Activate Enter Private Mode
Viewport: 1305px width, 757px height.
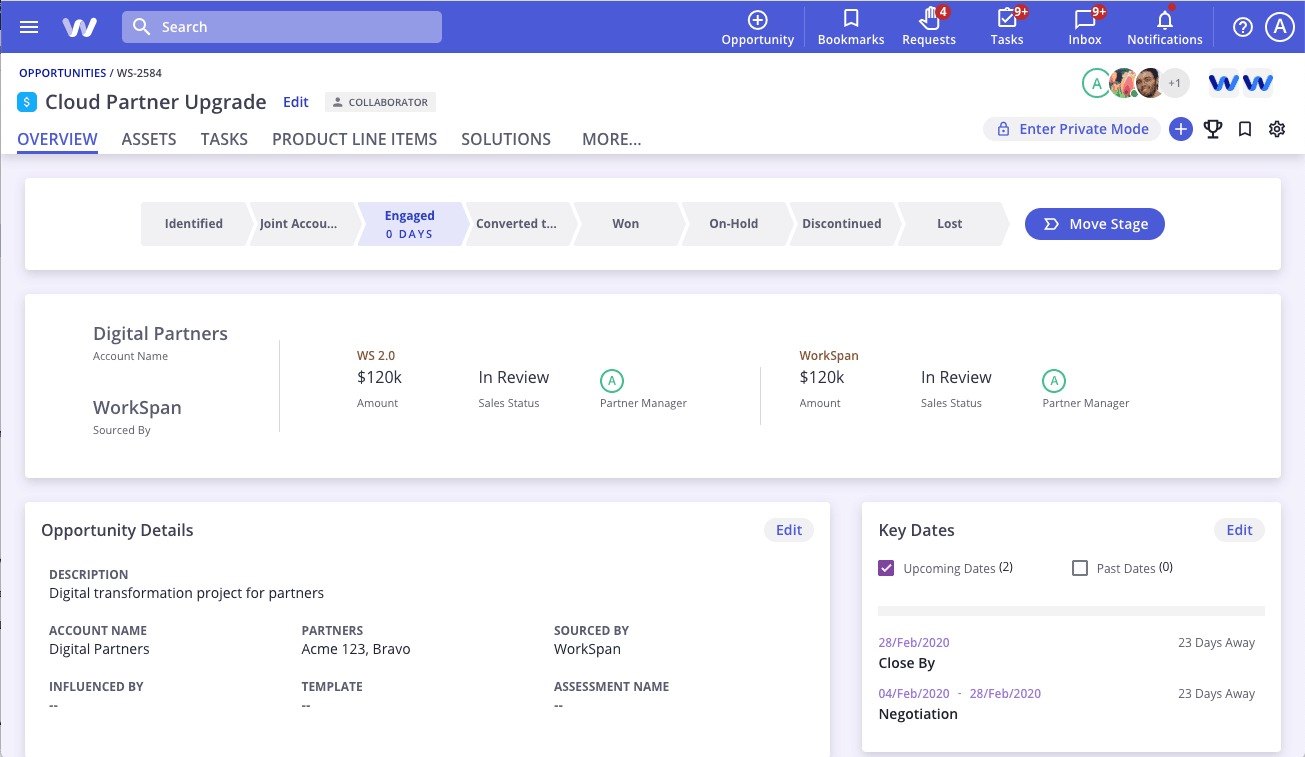tap(1071, 129)
